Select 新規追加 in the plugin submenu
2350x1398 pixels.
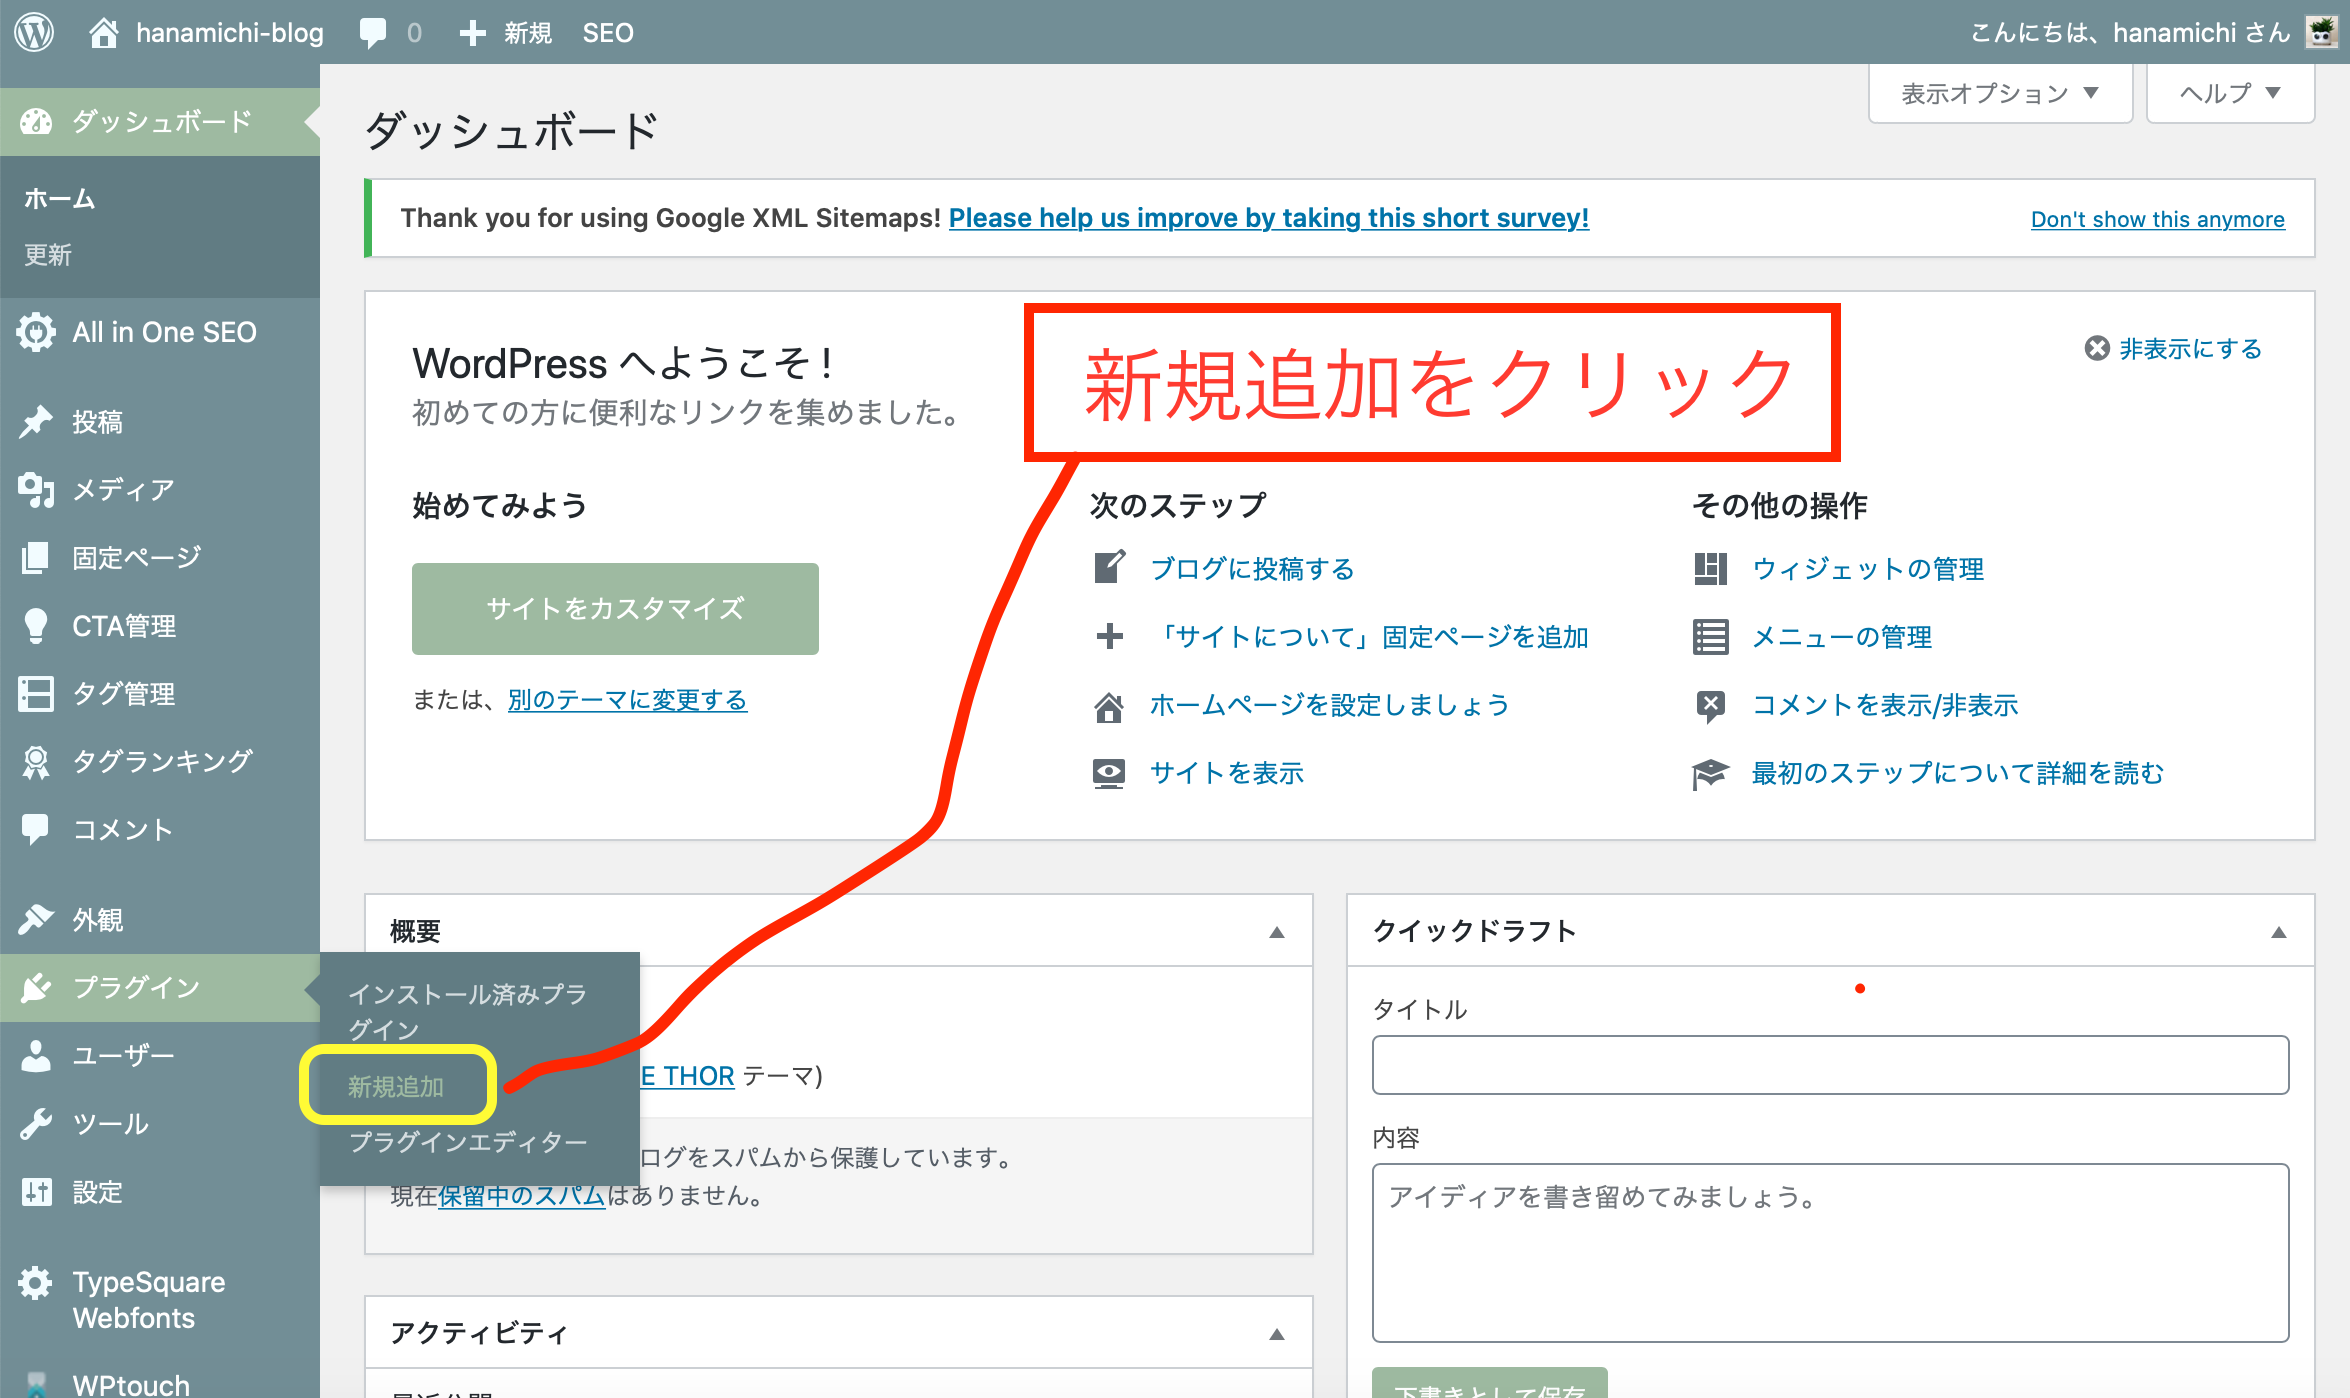click(396, 1086)
